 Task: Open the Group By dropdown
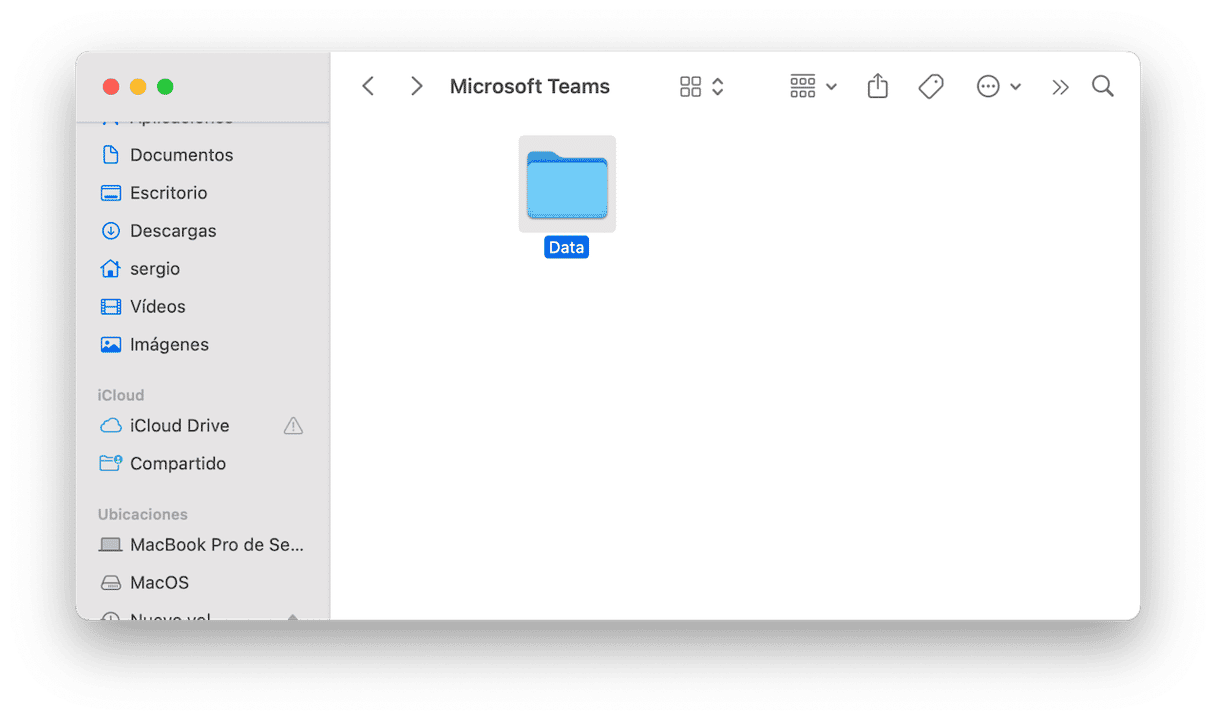click(x=813, y=87)
